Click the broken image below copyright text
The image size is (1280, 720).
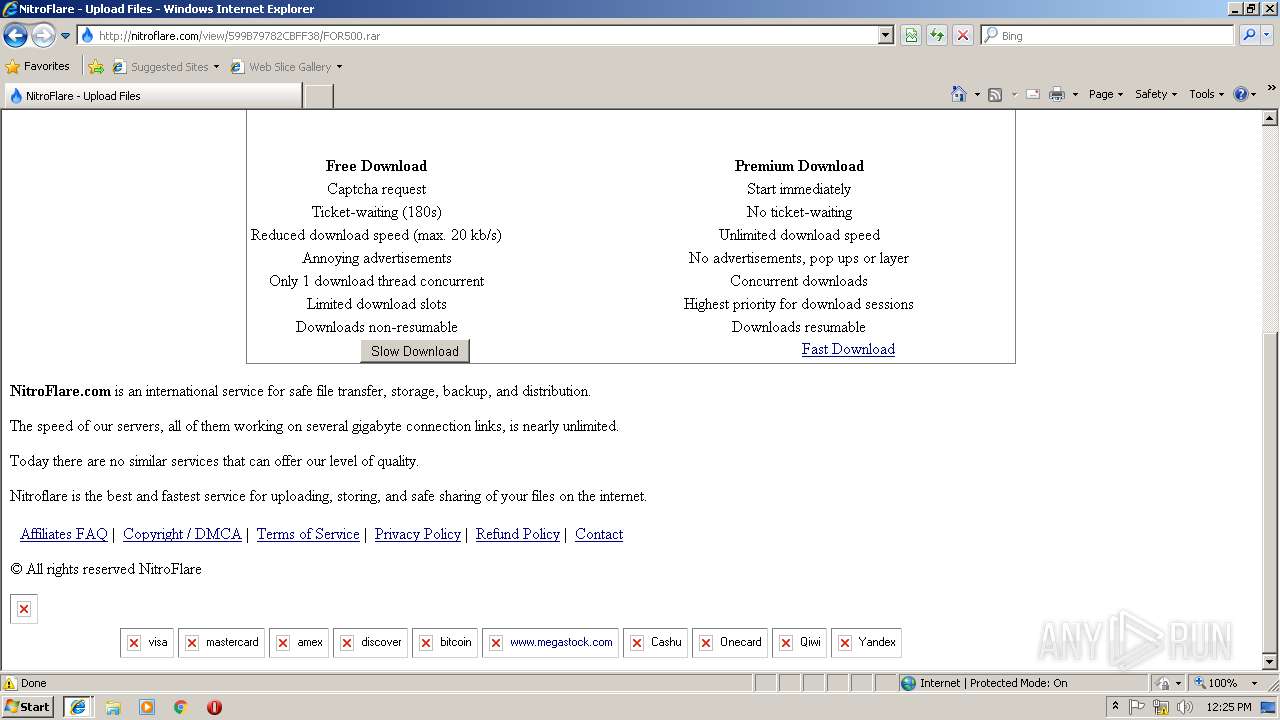pos(24,608)
